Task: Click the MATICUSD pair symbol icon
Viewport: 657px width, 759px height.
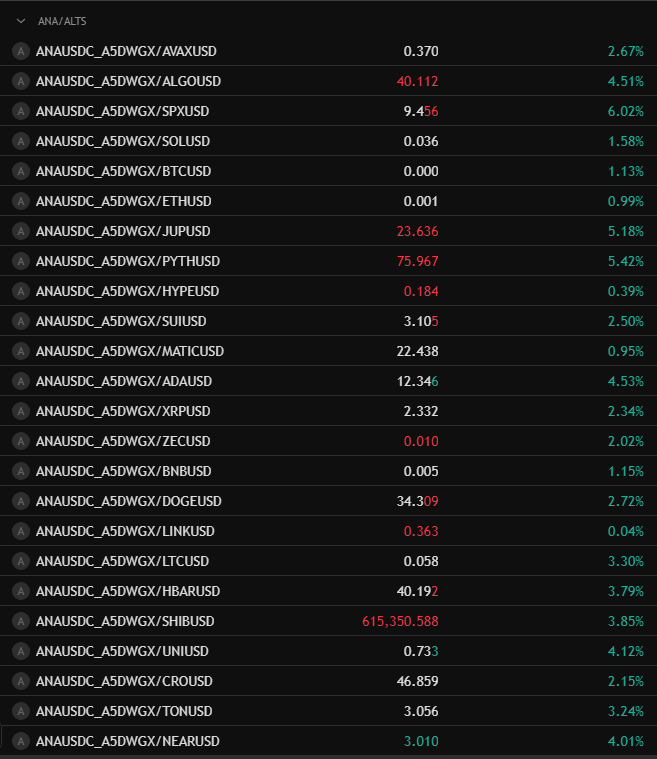Action: pyautogui.click(x=20, y=351)
